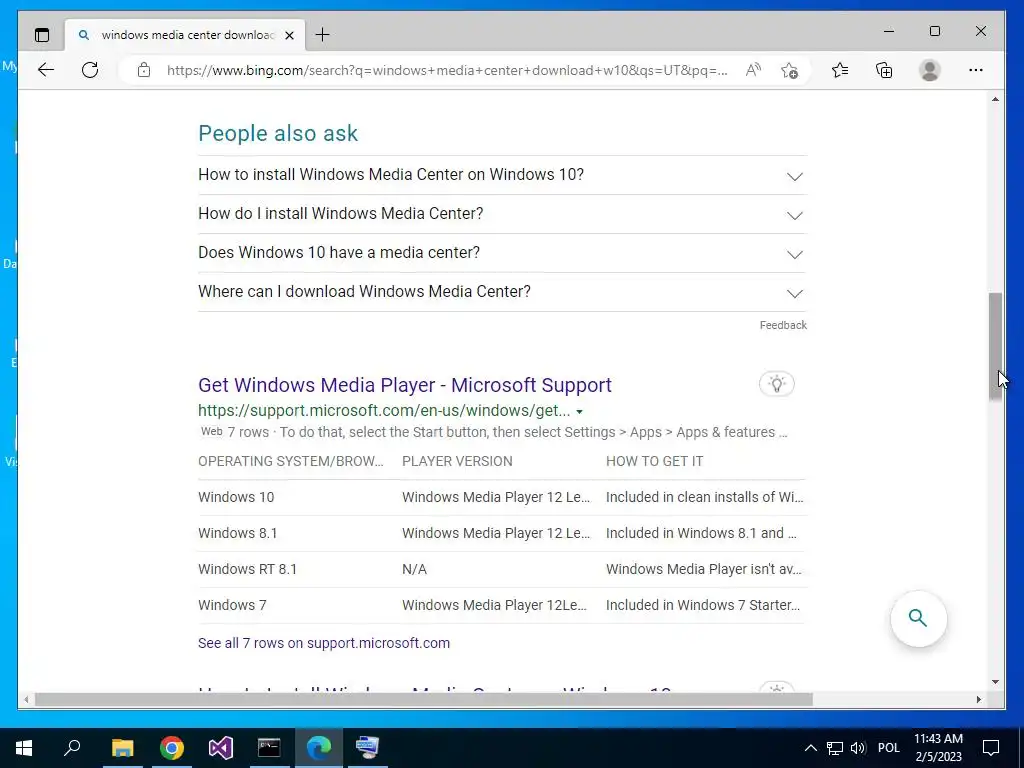
Task: Add this page to favorites
Action: coord(789,70)
